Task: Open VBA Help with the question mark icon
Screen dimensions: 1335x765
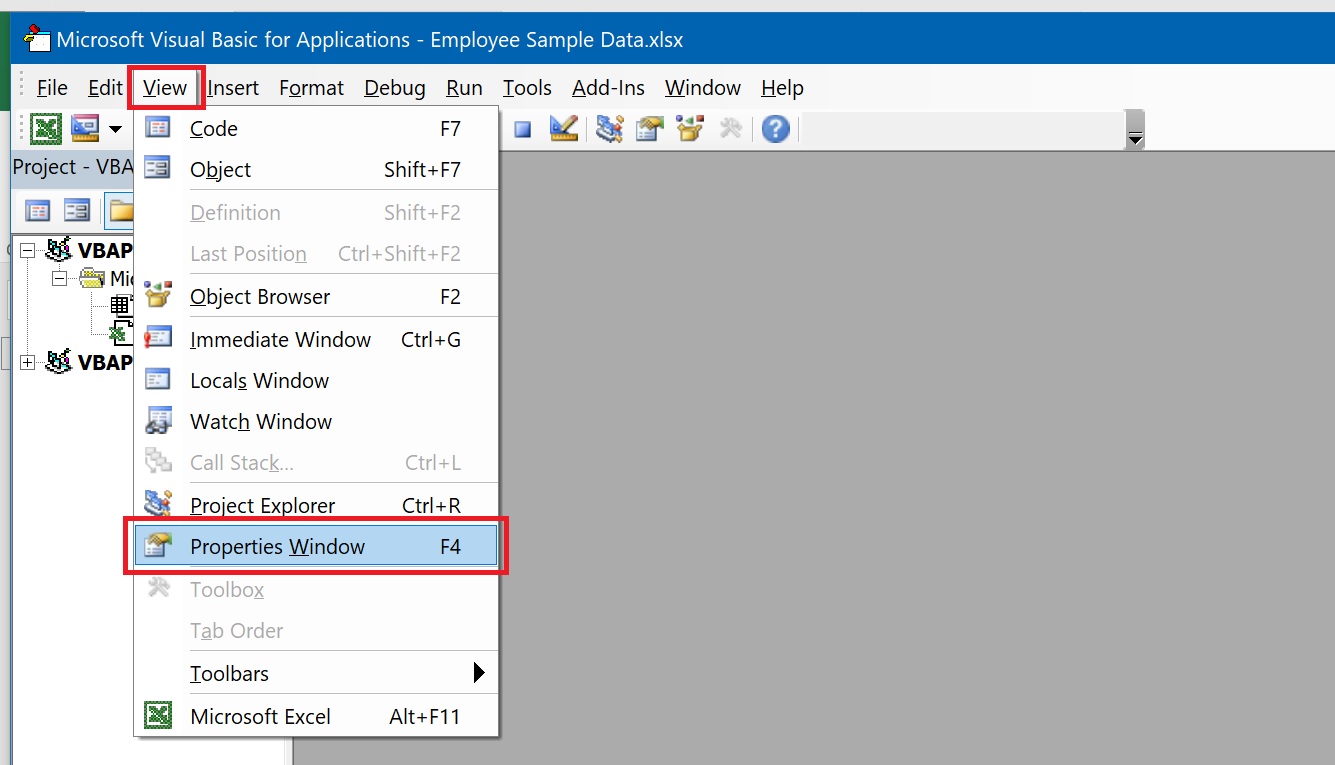Action: click(x=776, y=128)
